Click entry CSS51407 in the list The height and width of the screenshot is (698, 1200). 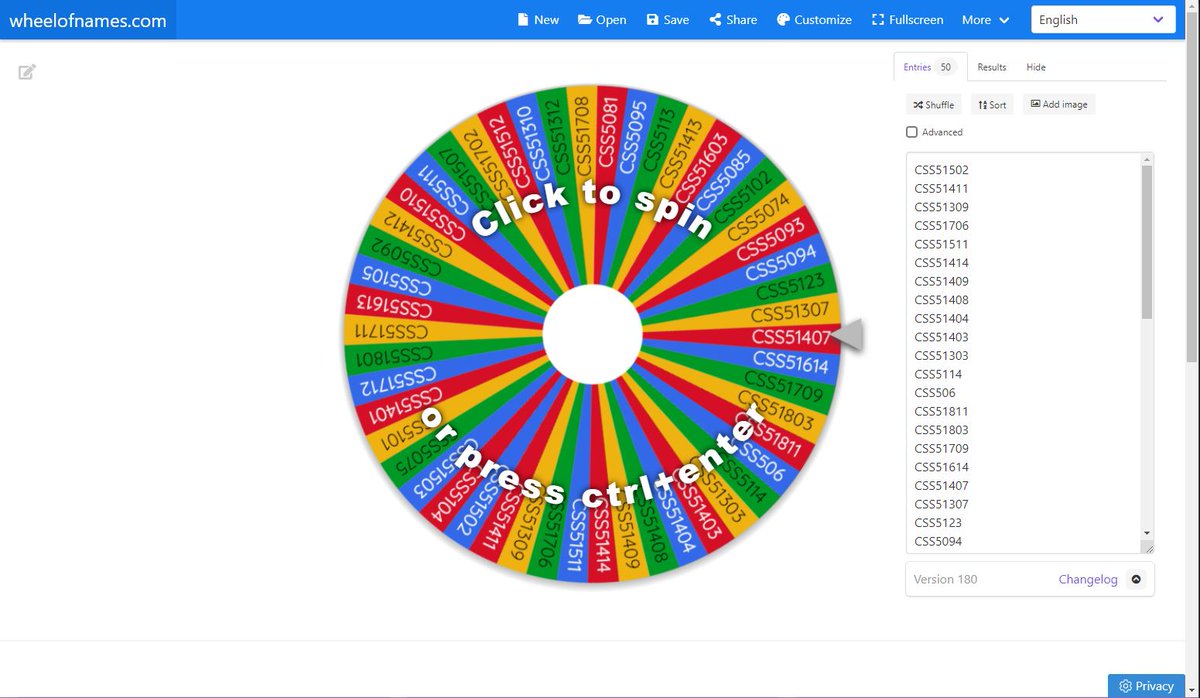coord(941,485)
